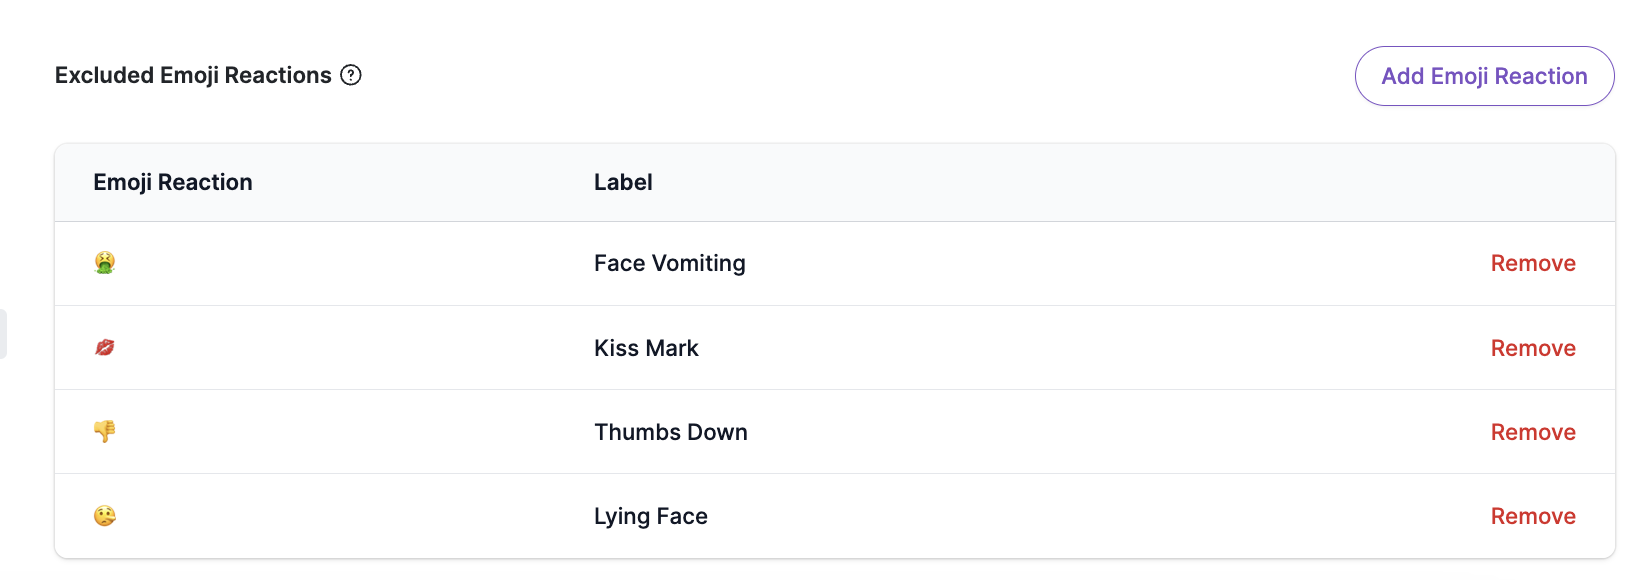Remove the Thumbs Down reaction
This screenshot has width=1640, height=580.
click(x=1533, y=432)
